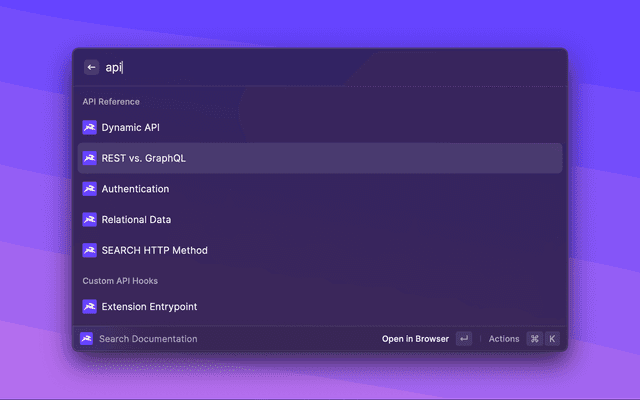Viewport: 640px width, 400px height.
Task: Click the Relational Data item icon
Action: (x=89, y=220)
